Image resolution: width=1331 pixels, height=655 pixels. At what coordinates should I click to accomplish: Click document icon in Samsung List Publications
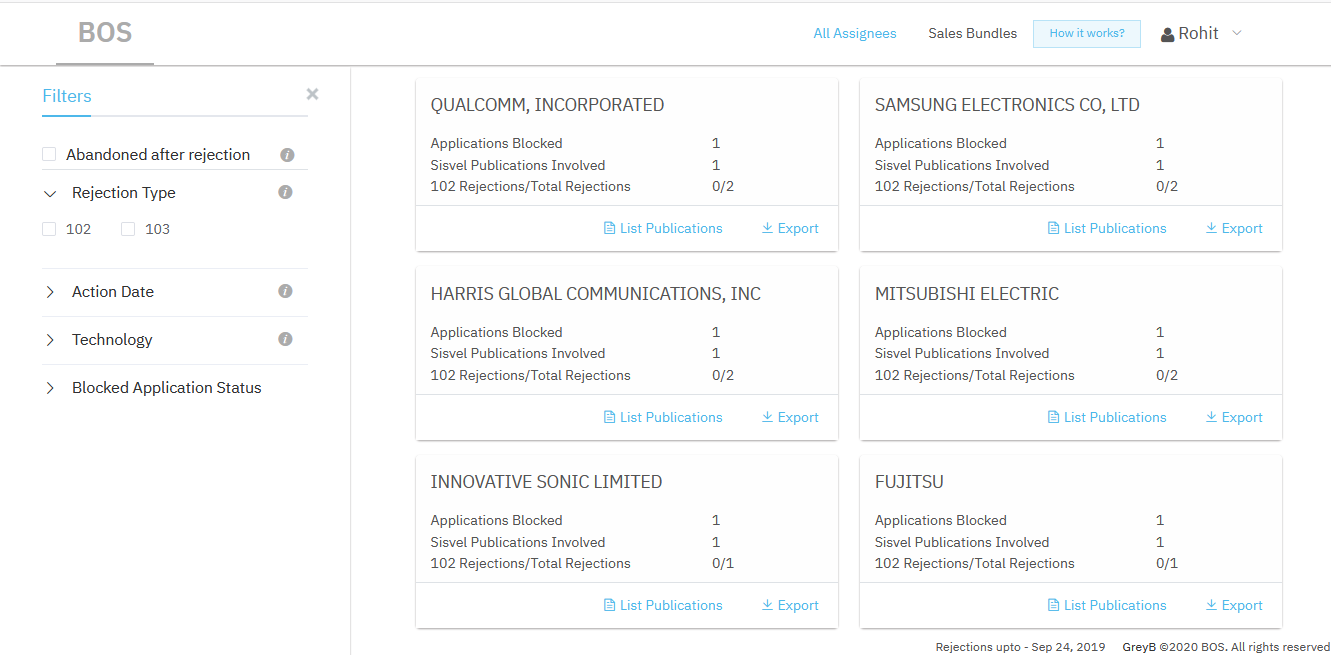click(x=1053, y=228)
